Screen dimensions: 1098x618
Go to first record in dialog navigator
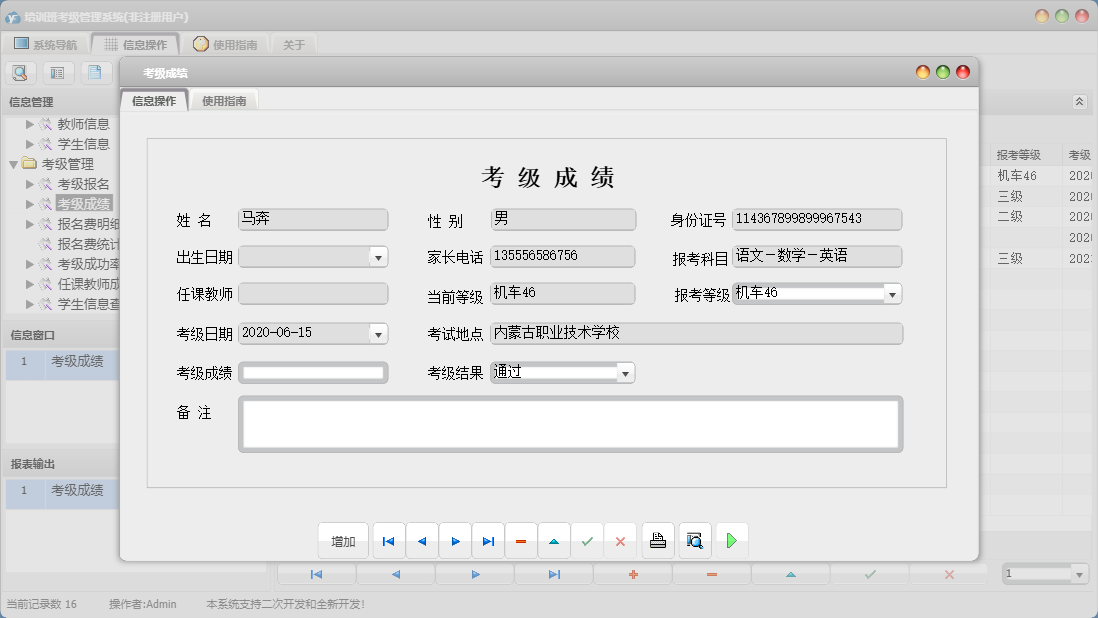click(x=389, y=541)
